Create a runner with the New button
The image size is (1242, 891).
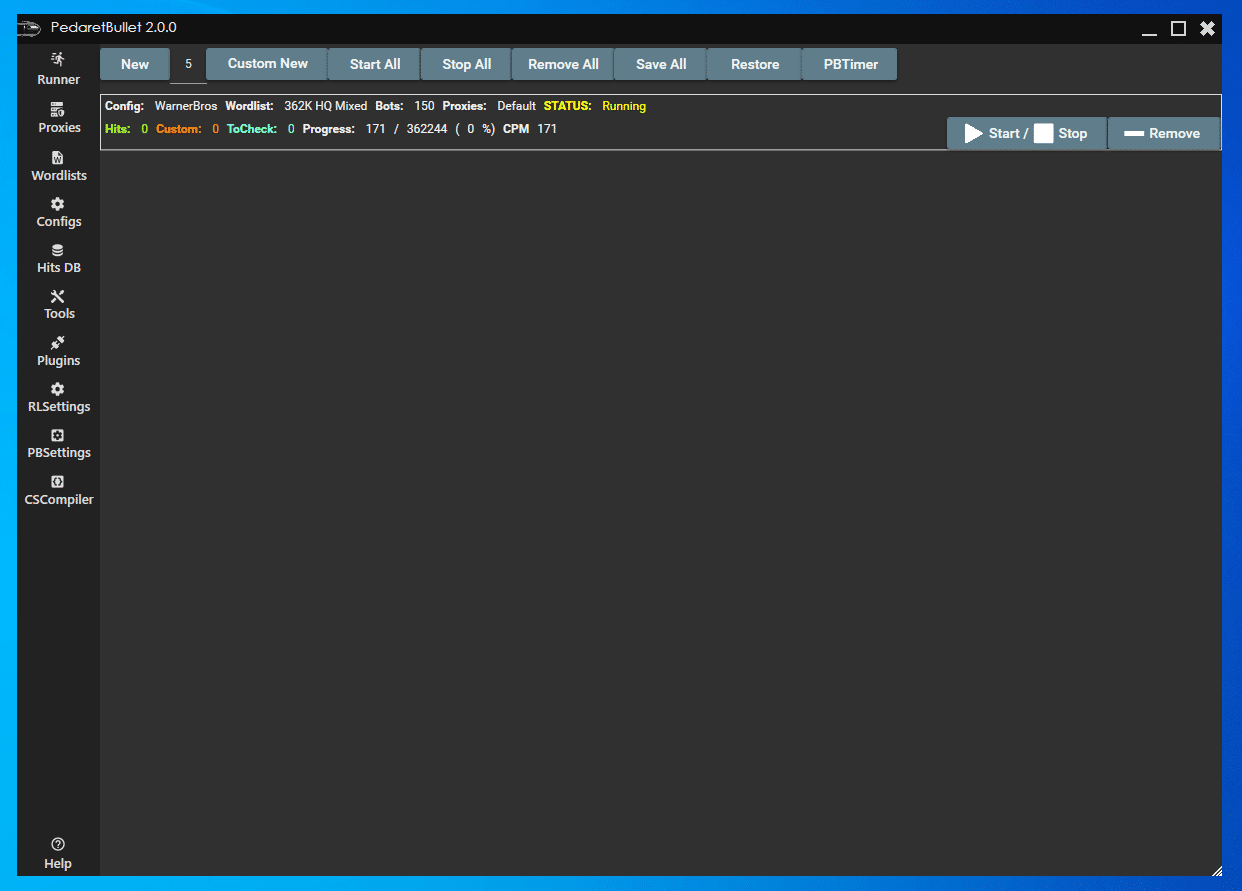pyautogui.click(x=135, y=64)
